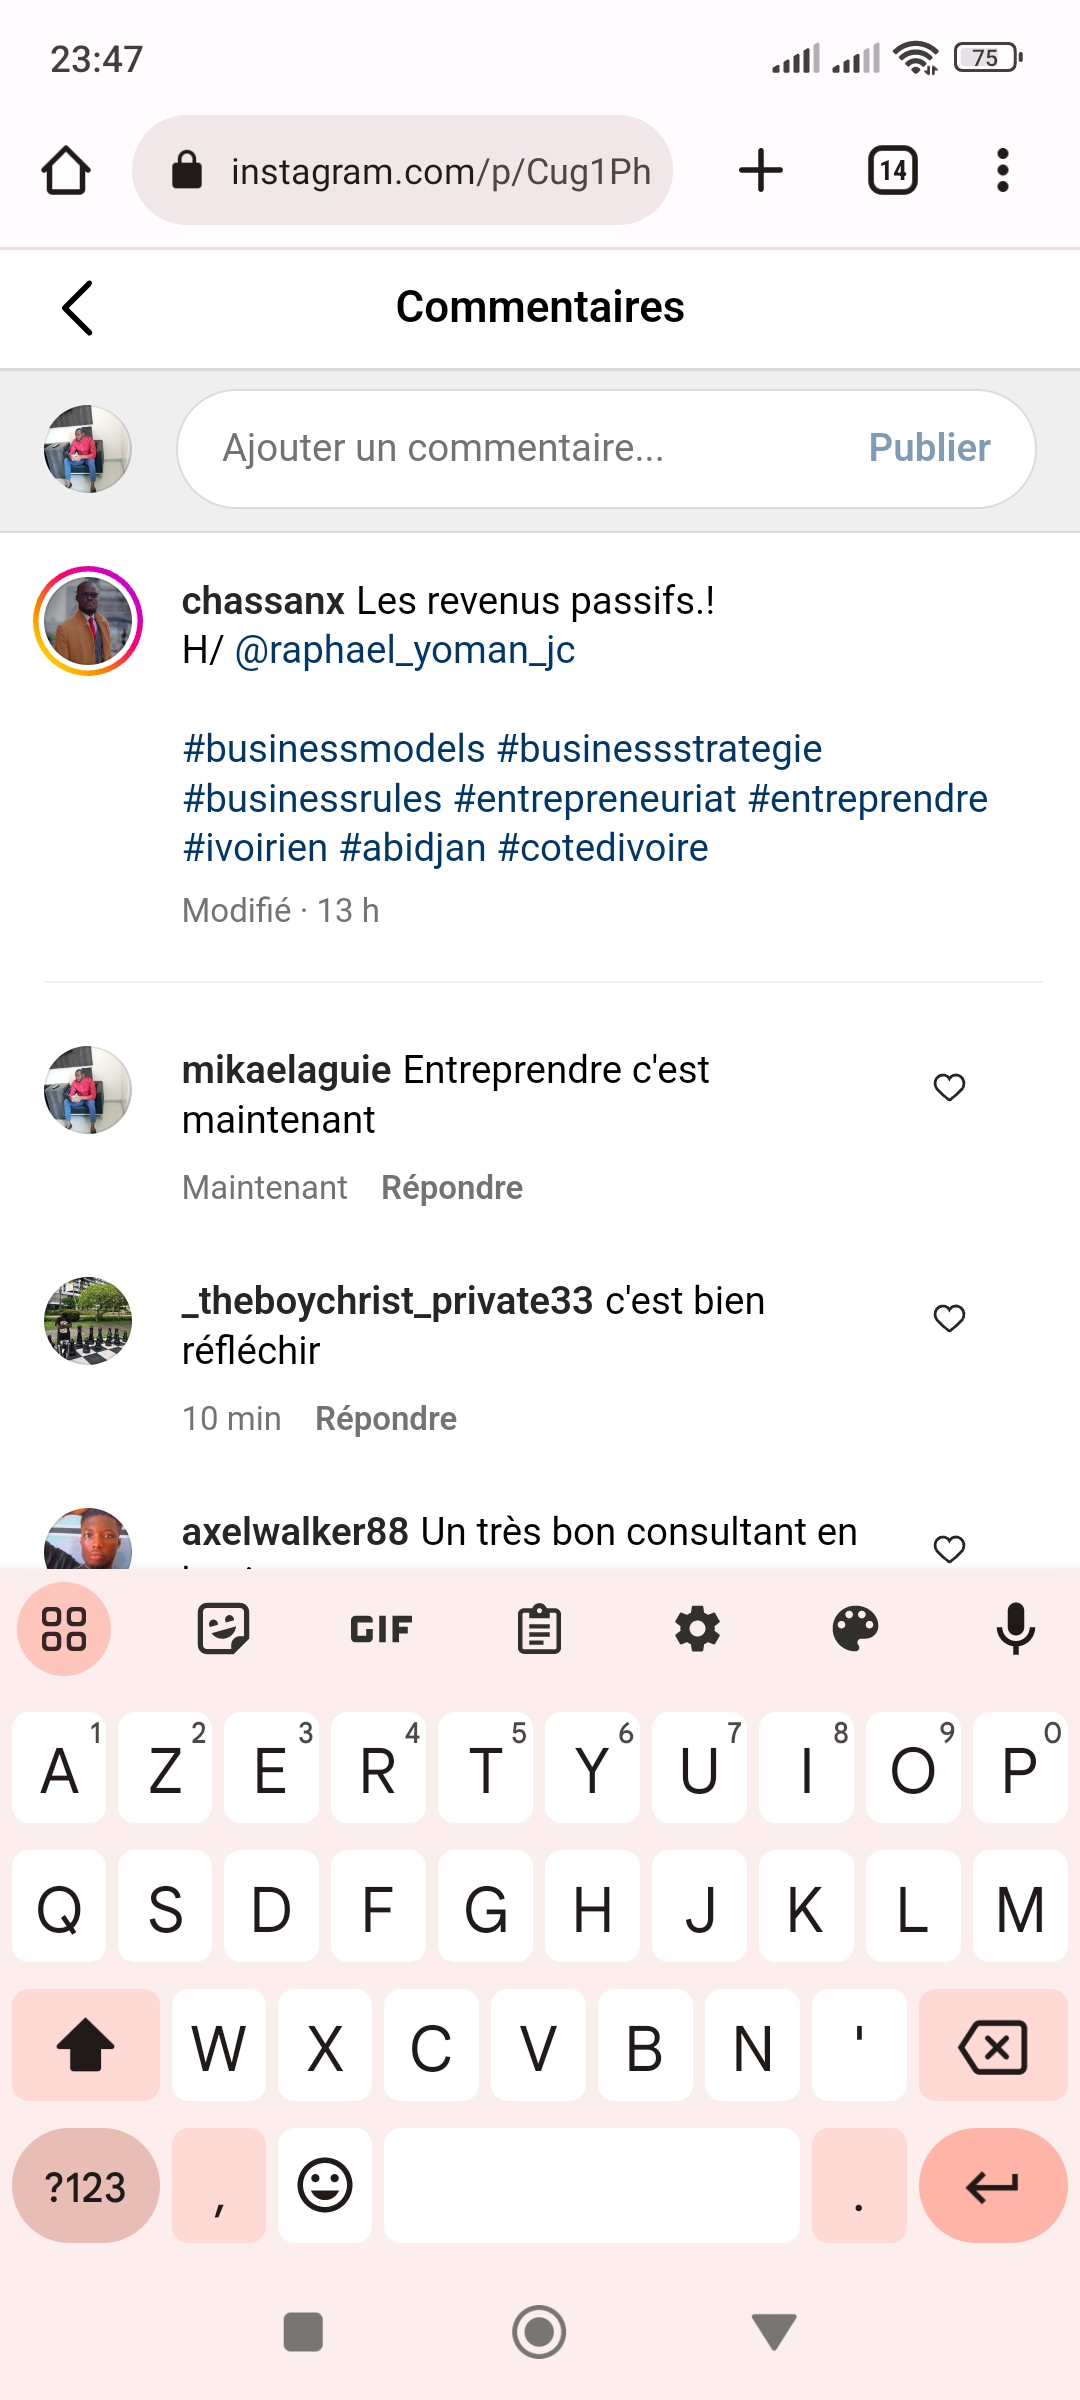Screen dimensions: 1080x2400
Task: Like axelwalker88's comment
Action: [949, 1548]
